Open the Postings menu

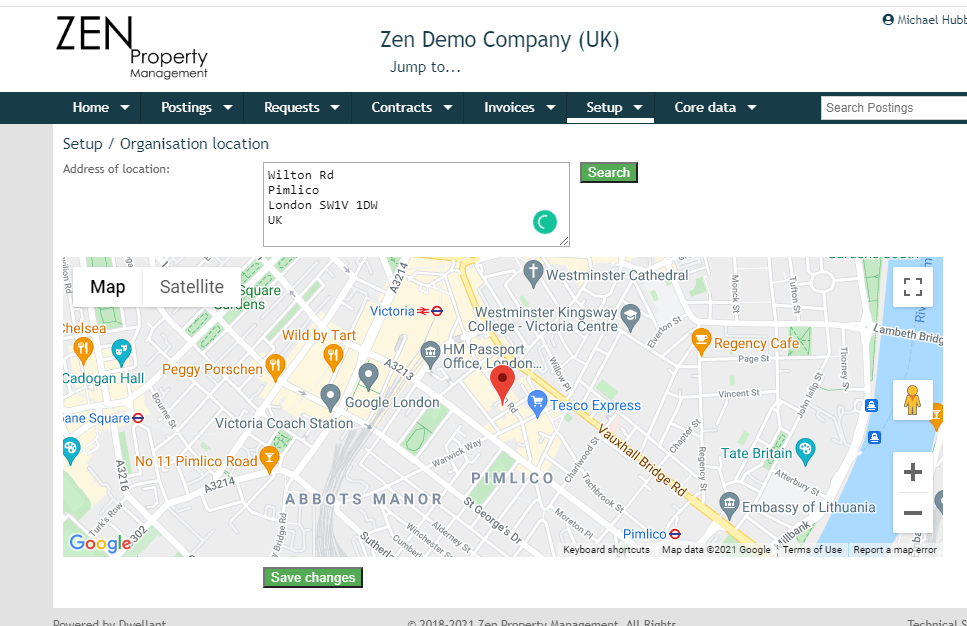pyautogui.click(x=192, y=107)
